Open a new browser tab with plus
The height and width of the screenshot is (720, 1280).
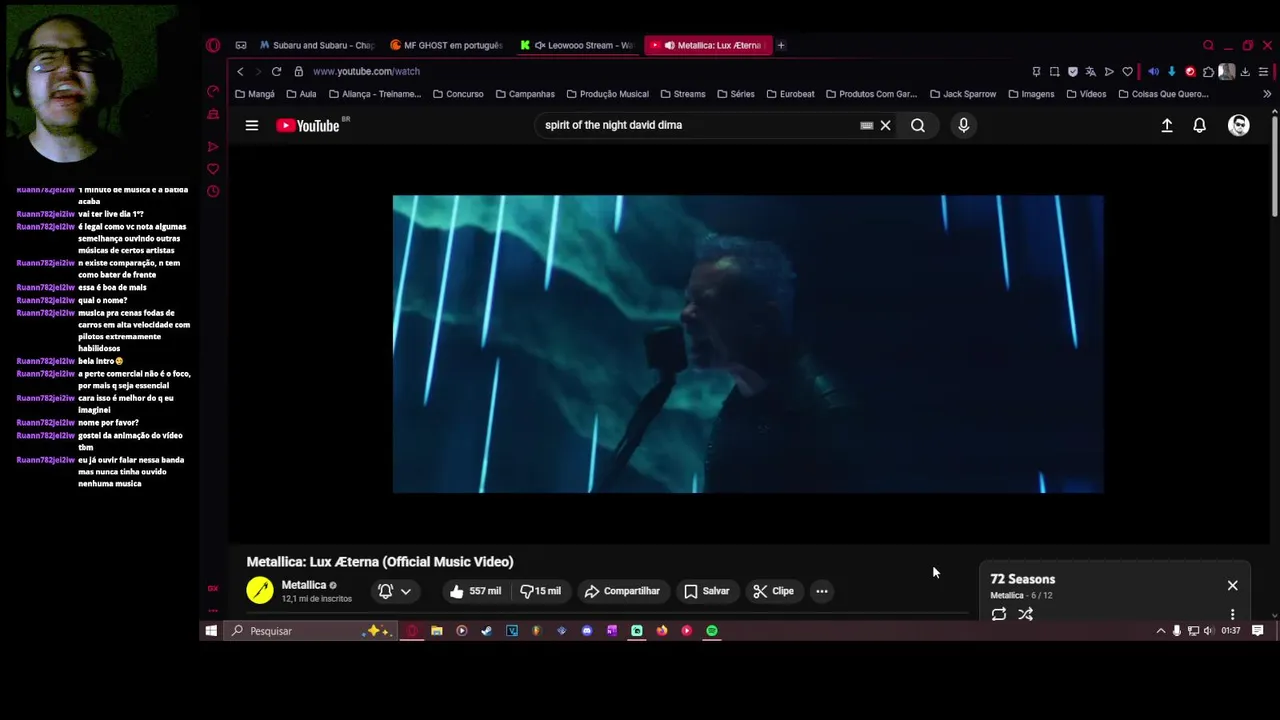(x=781, y=45)
